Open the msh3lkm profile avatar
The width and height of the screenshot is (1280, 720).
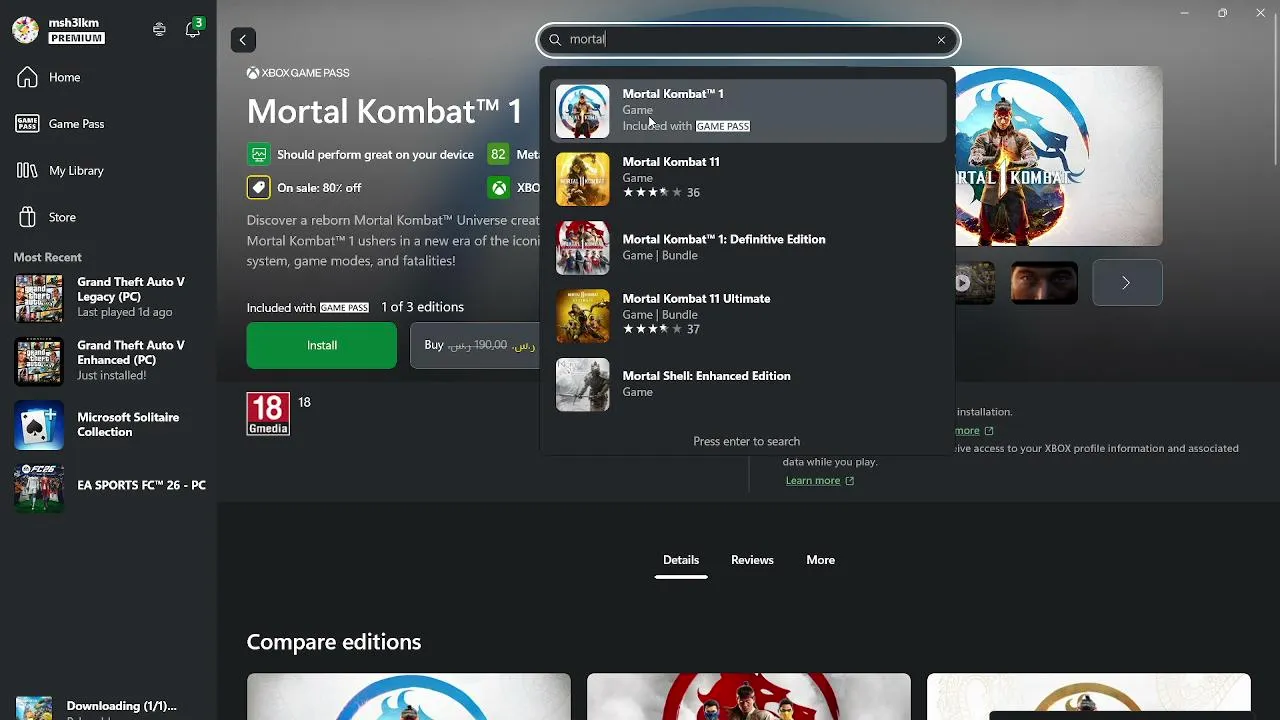[25, 30]
